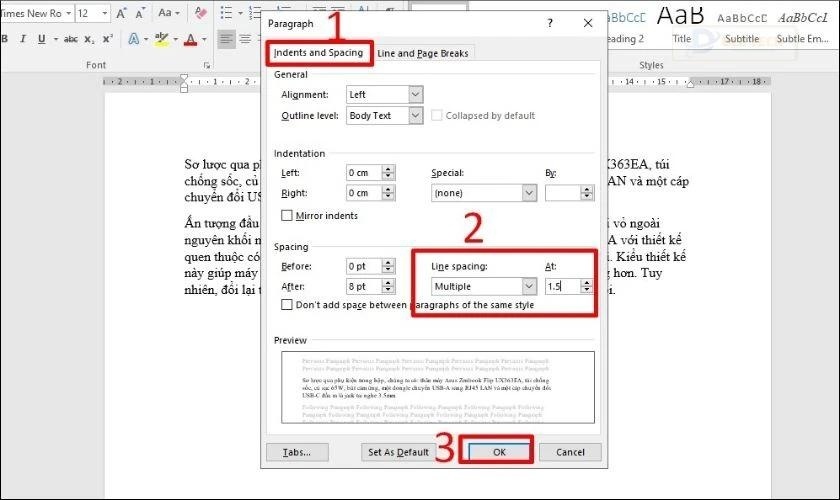This screenshot has width=840, height=500.
Task: Confirm the dialog with OK
Action: (x=499, y=452)
